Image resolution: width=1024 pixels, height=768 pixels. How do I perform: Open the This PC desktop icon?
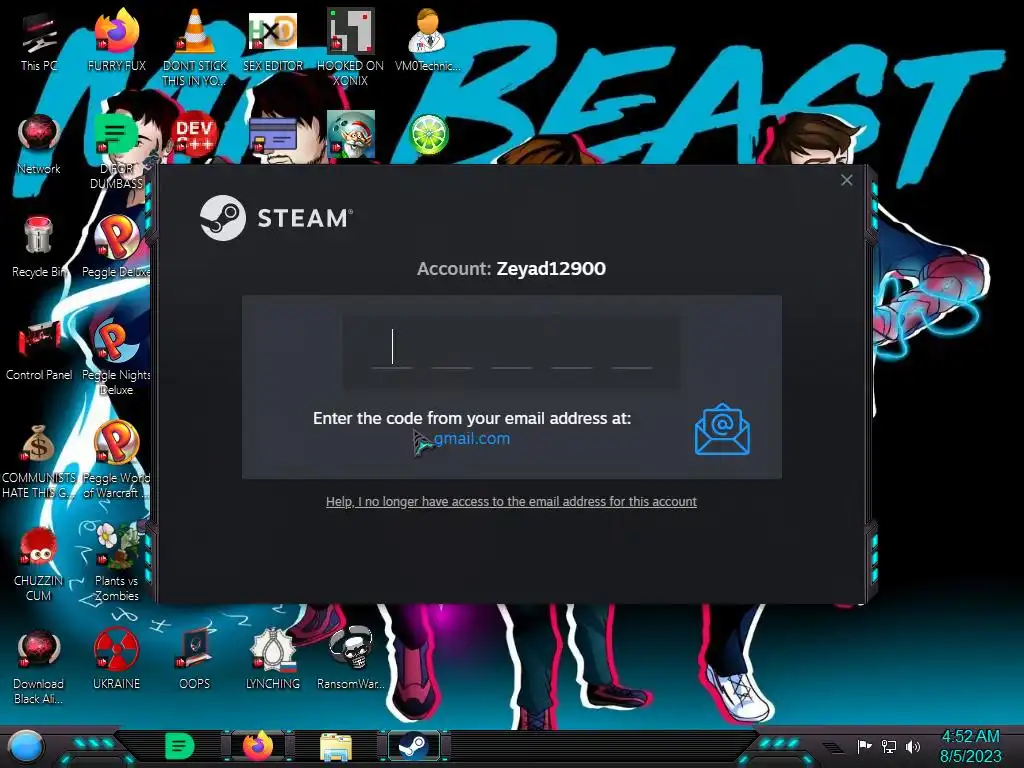tap(38, 39)
